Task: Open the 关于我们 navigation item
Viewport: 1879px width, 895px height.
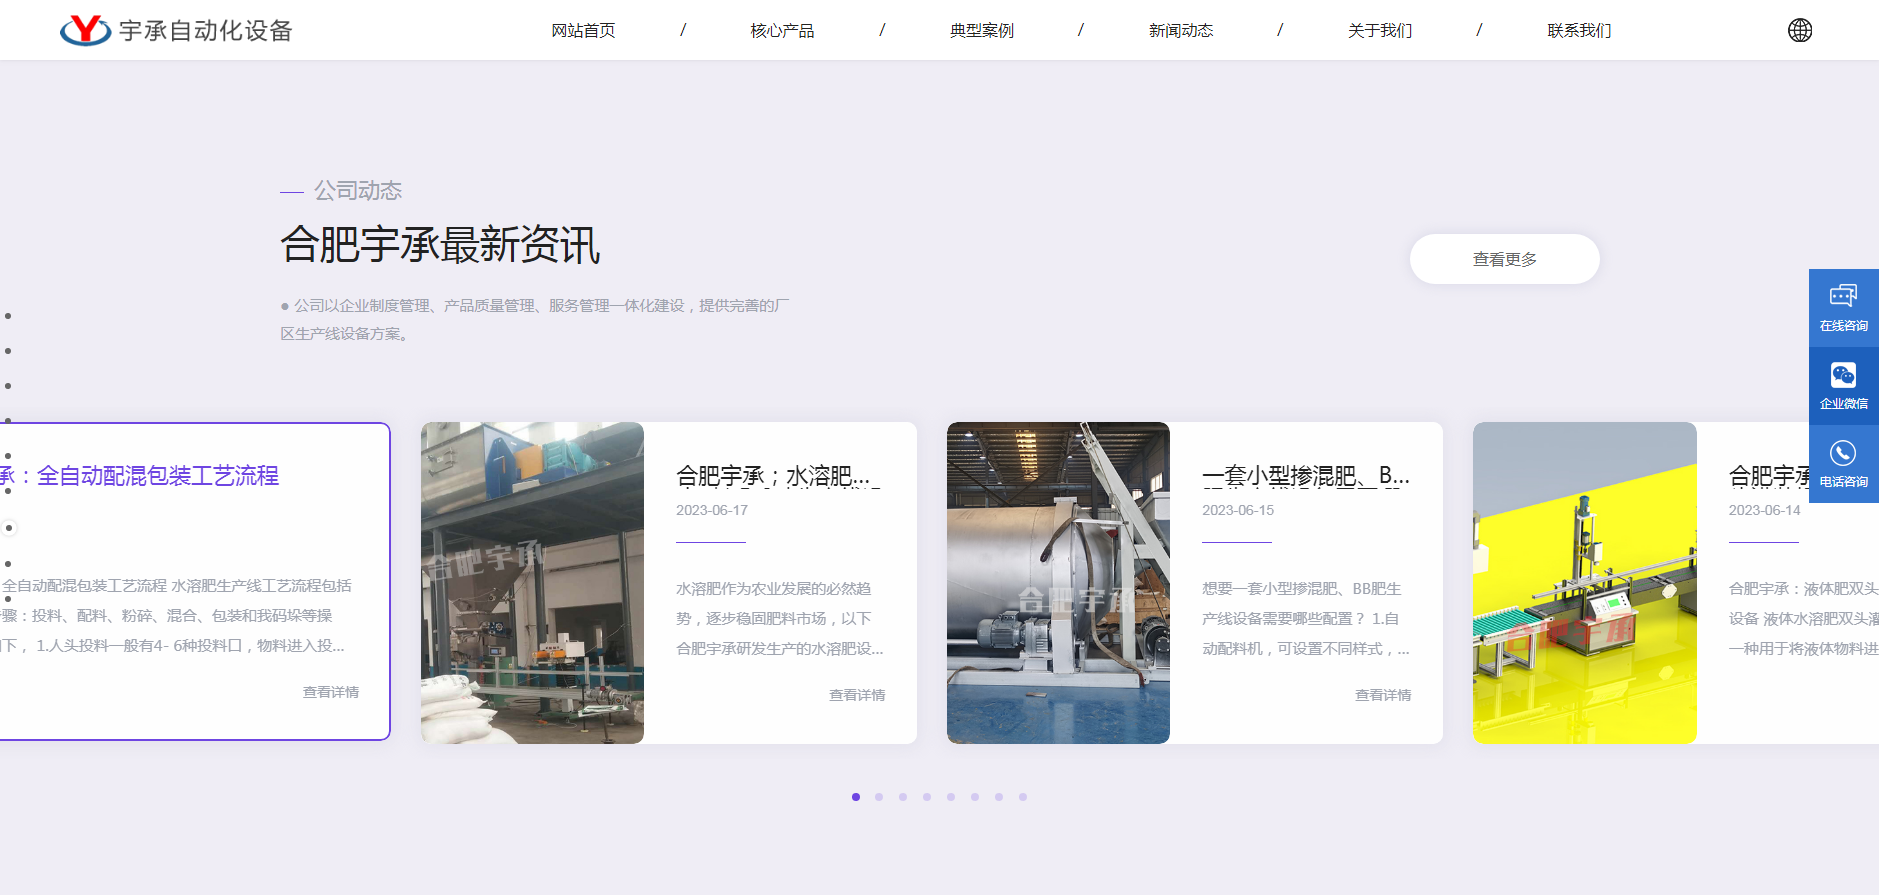Action: point(1379,31)
